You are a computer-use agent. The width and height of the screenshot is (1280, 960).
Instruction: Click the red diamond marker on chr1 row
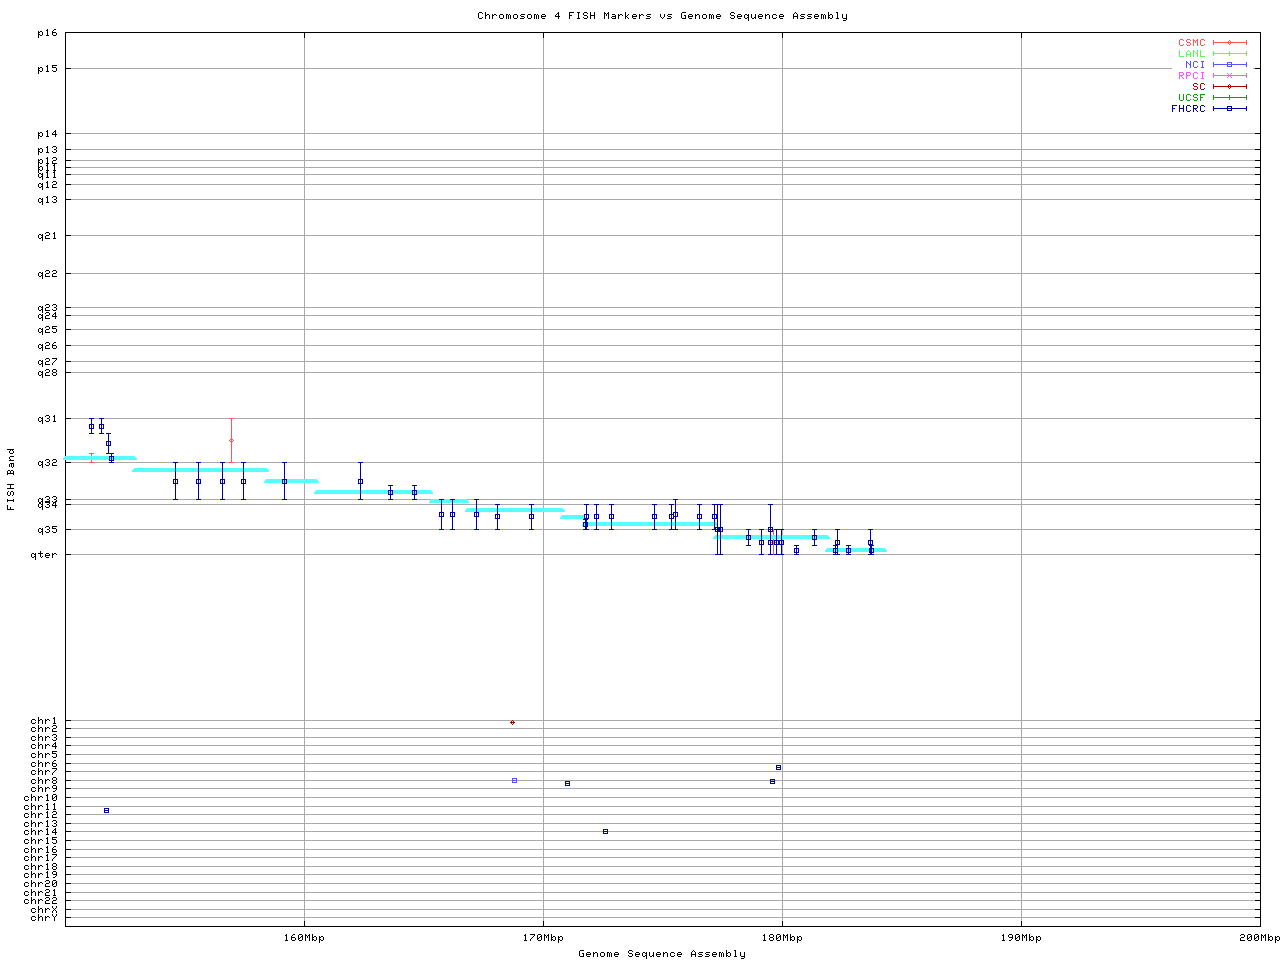pos(512,722)
